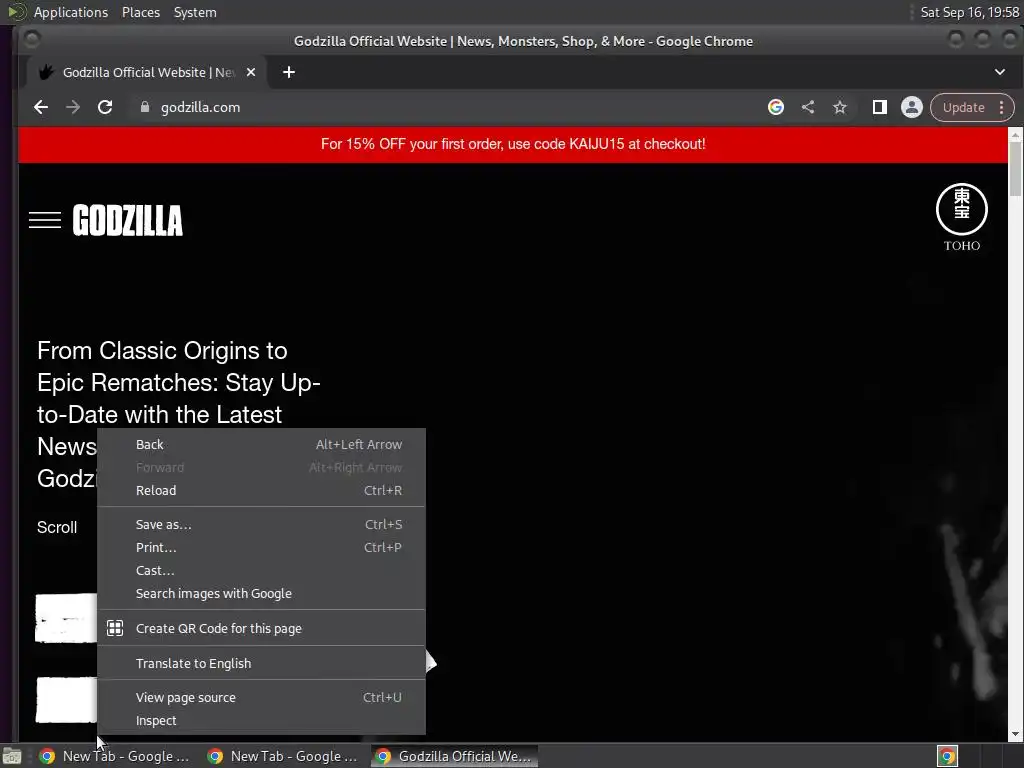Close the Godzilla Official Website tab

[251, 72]
